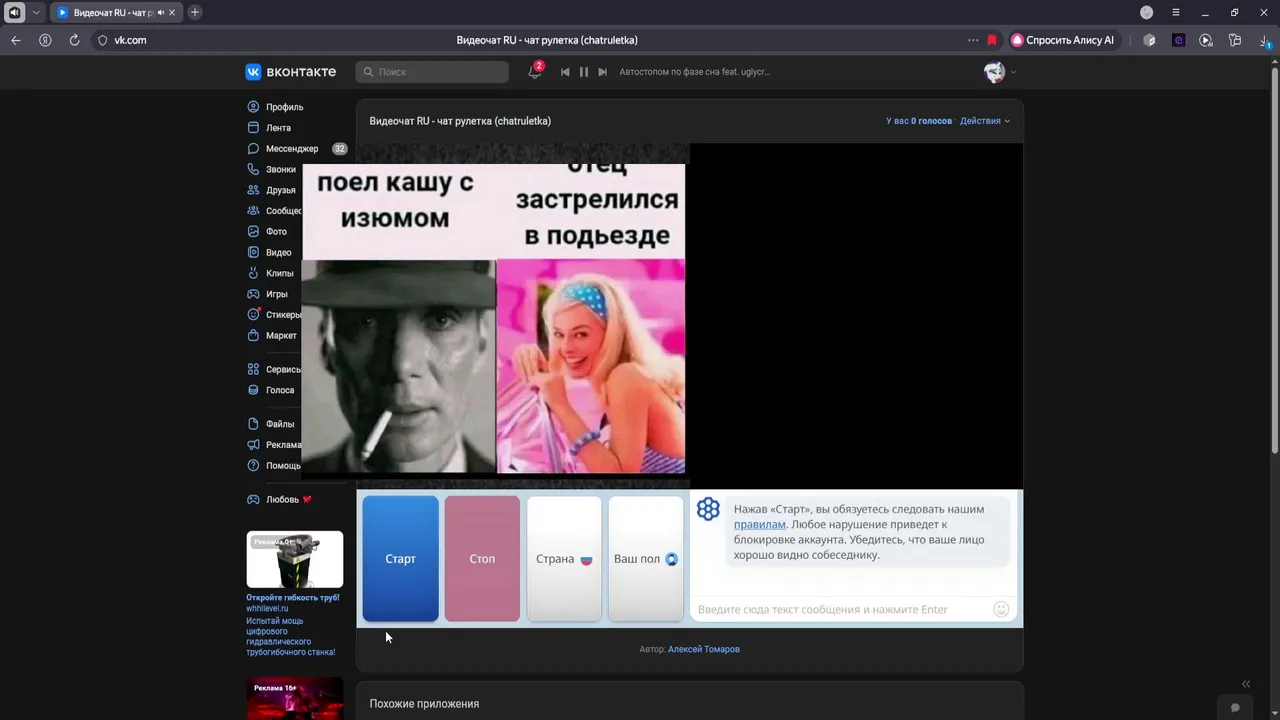Click the Сообщества group icon

tap(253, 211)
